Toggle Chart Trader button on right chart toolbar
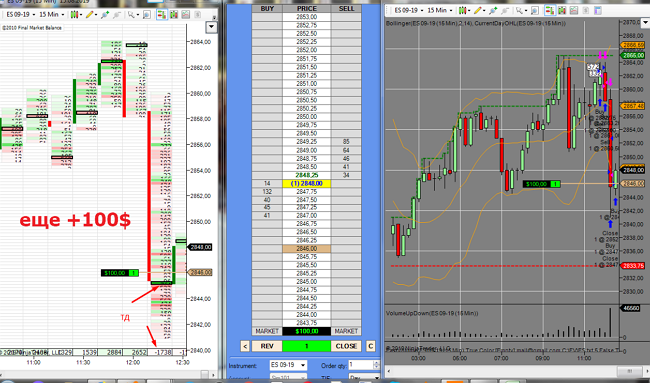This screenshot has height=383, width=650. pos(550,10)
